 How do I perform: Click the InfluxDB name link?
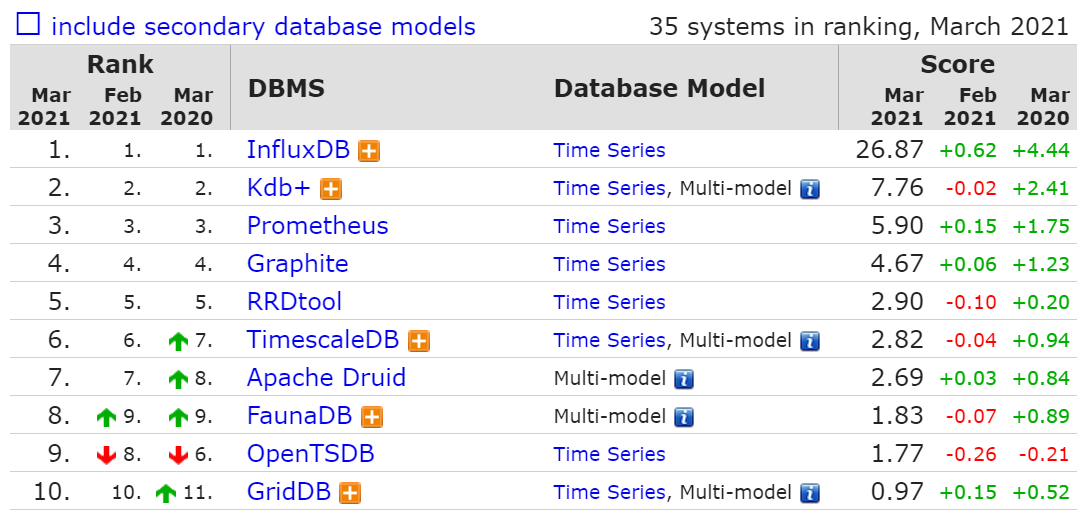298,150
